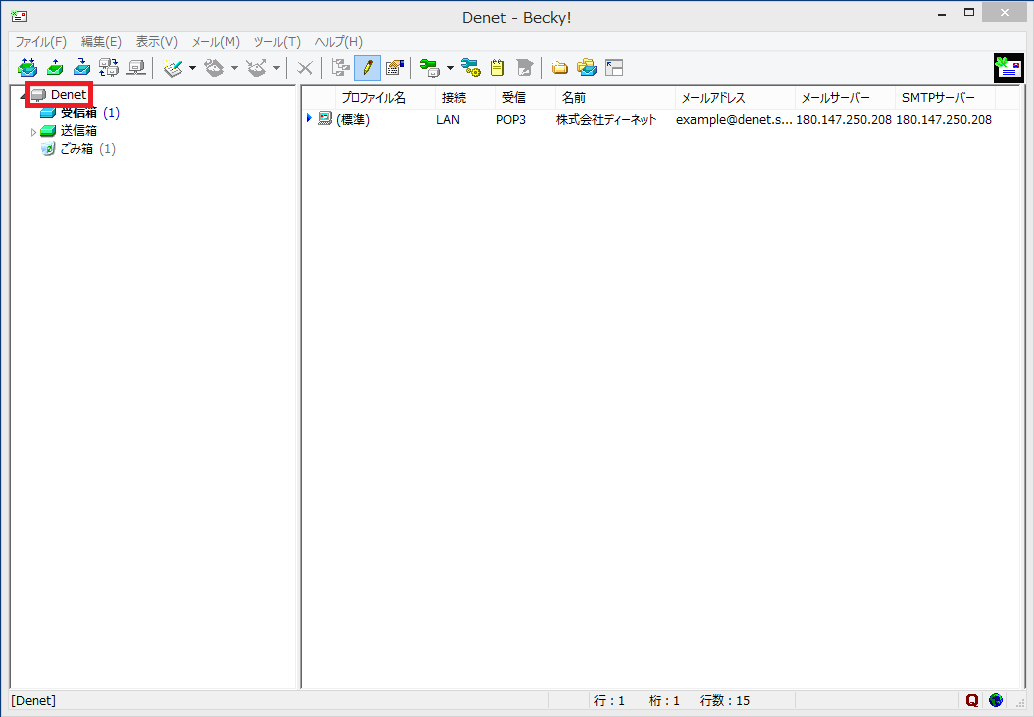This screenshot has height=717, width=1034.
Task: Click the compose new message icon
Action: pyautogui.click(x=173, y=67)
